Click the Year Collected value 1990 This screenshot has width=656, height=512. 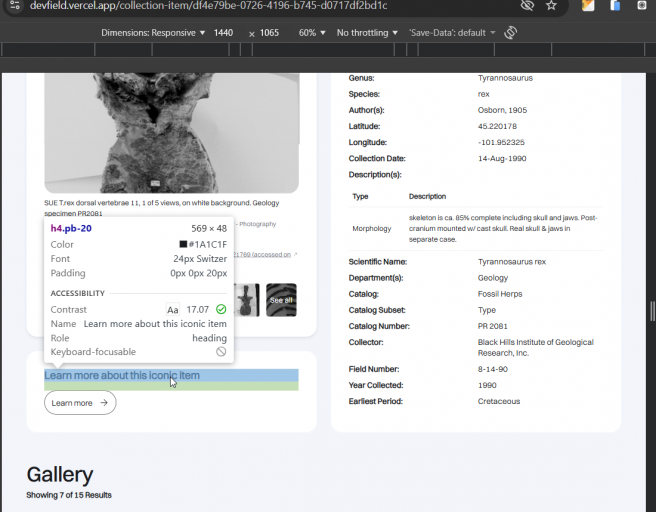pos(487,385)
